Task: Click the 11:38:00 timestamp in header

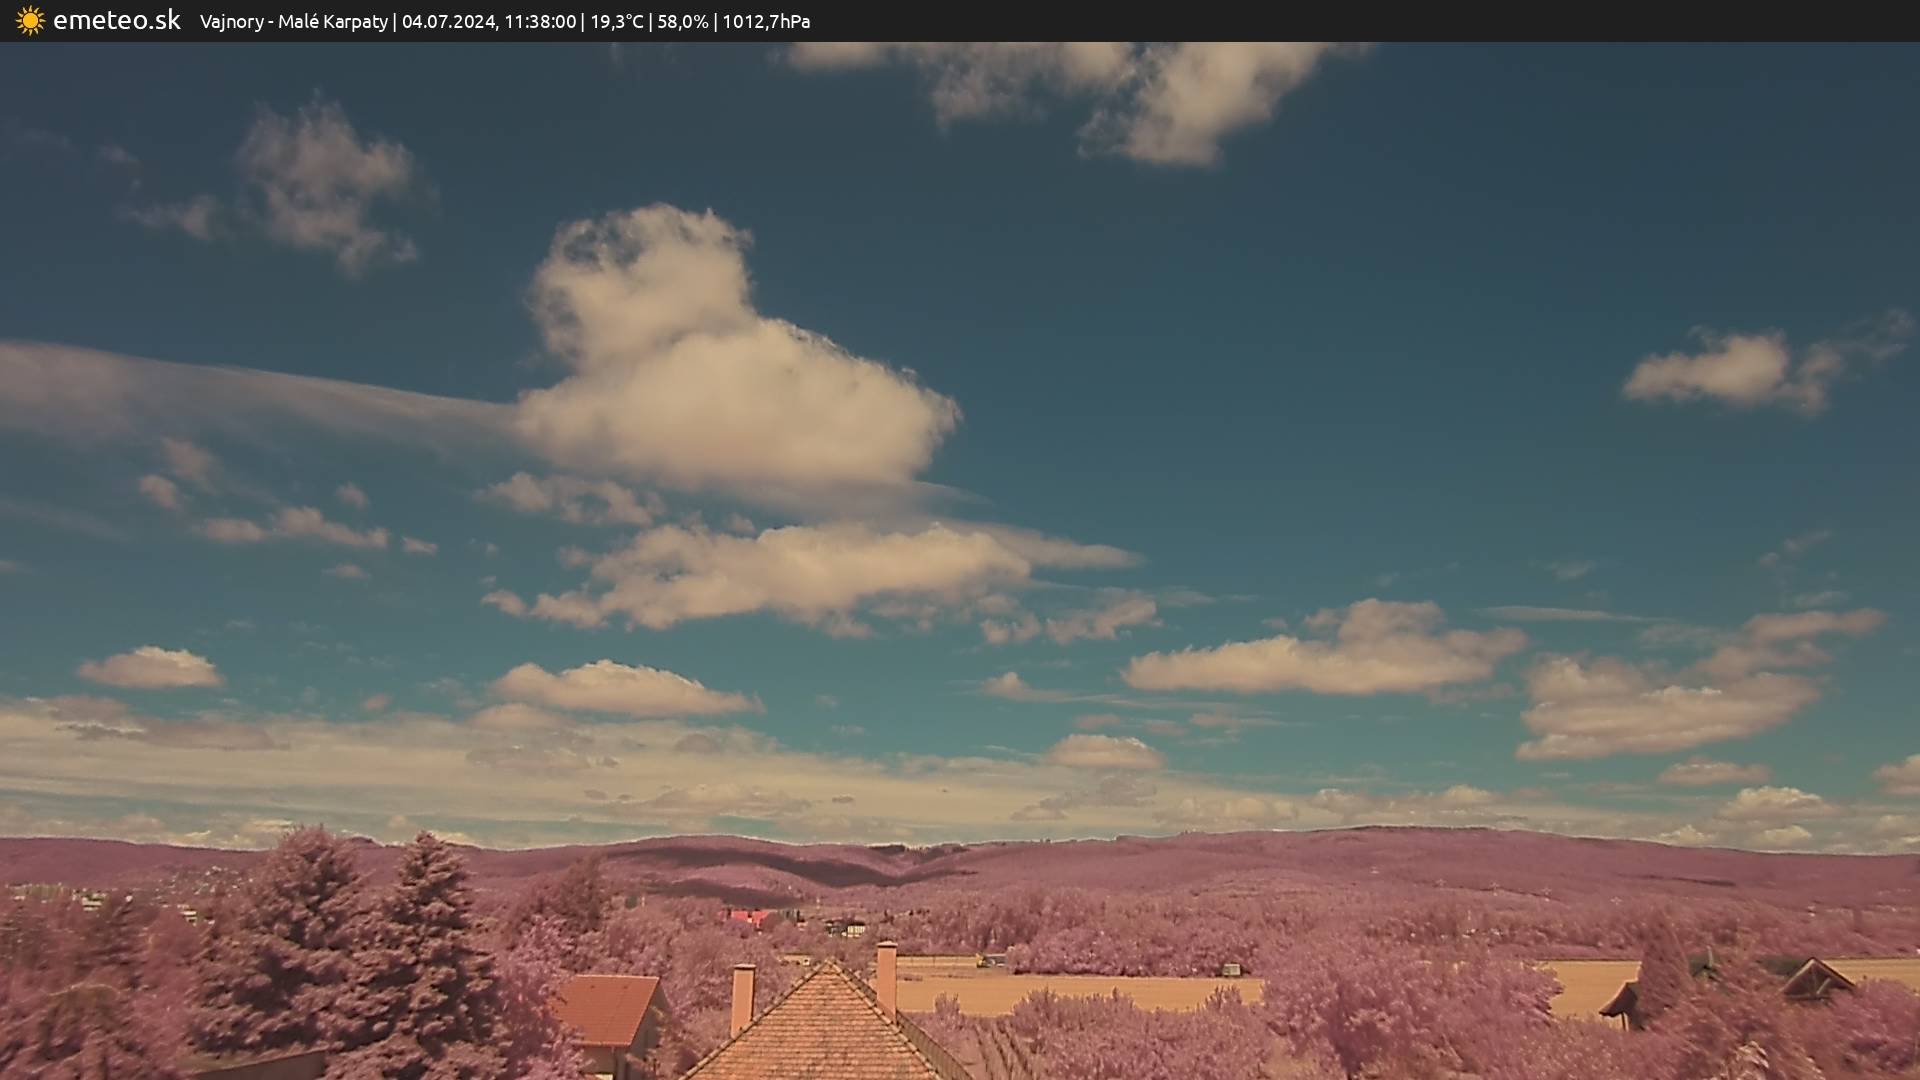Action: (x=540, y=21)
